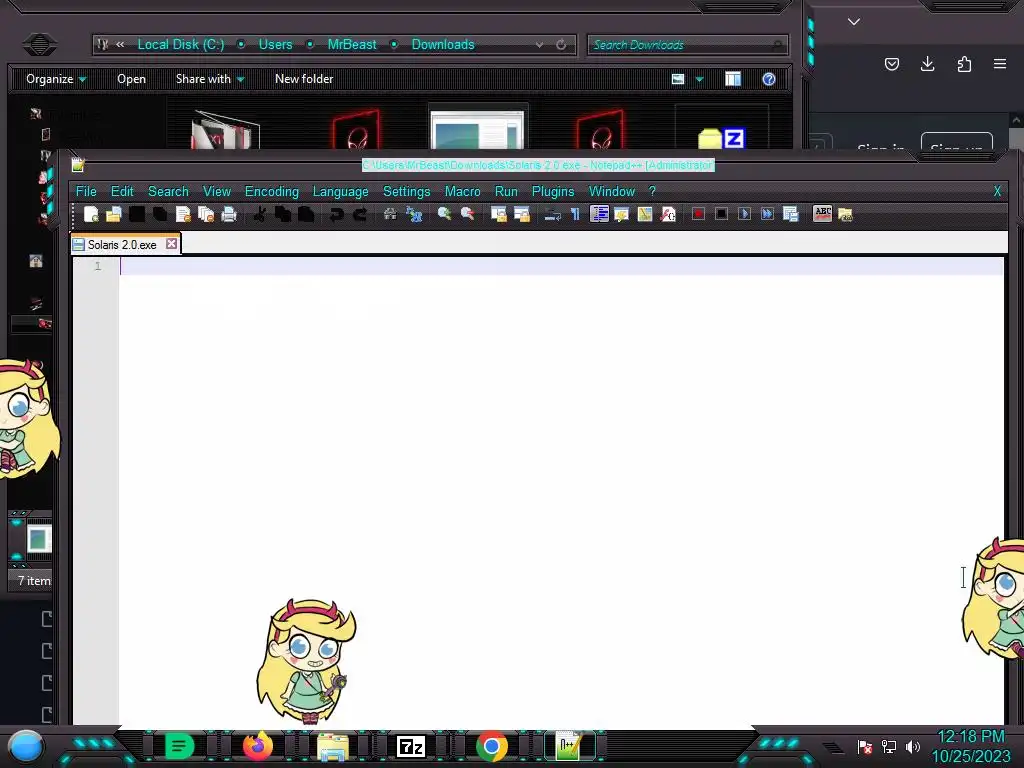Click the Close document toolbar icon

[183, 214]
